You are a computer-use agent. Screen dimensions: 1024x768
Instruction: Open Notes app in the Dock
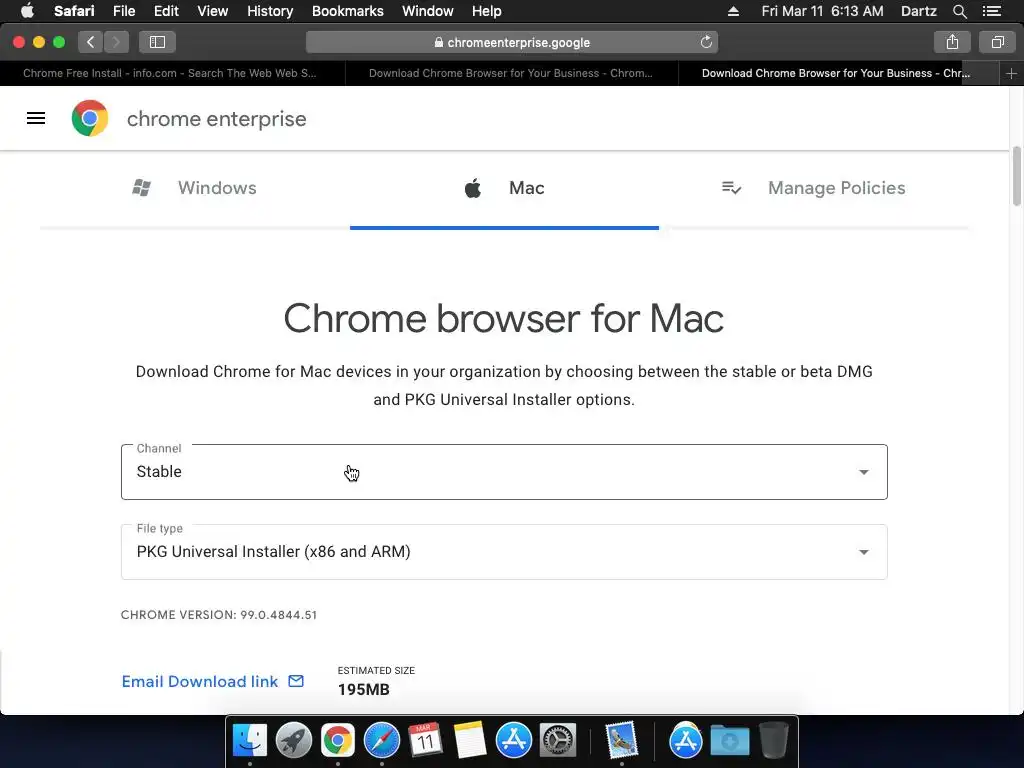[470, 741]
